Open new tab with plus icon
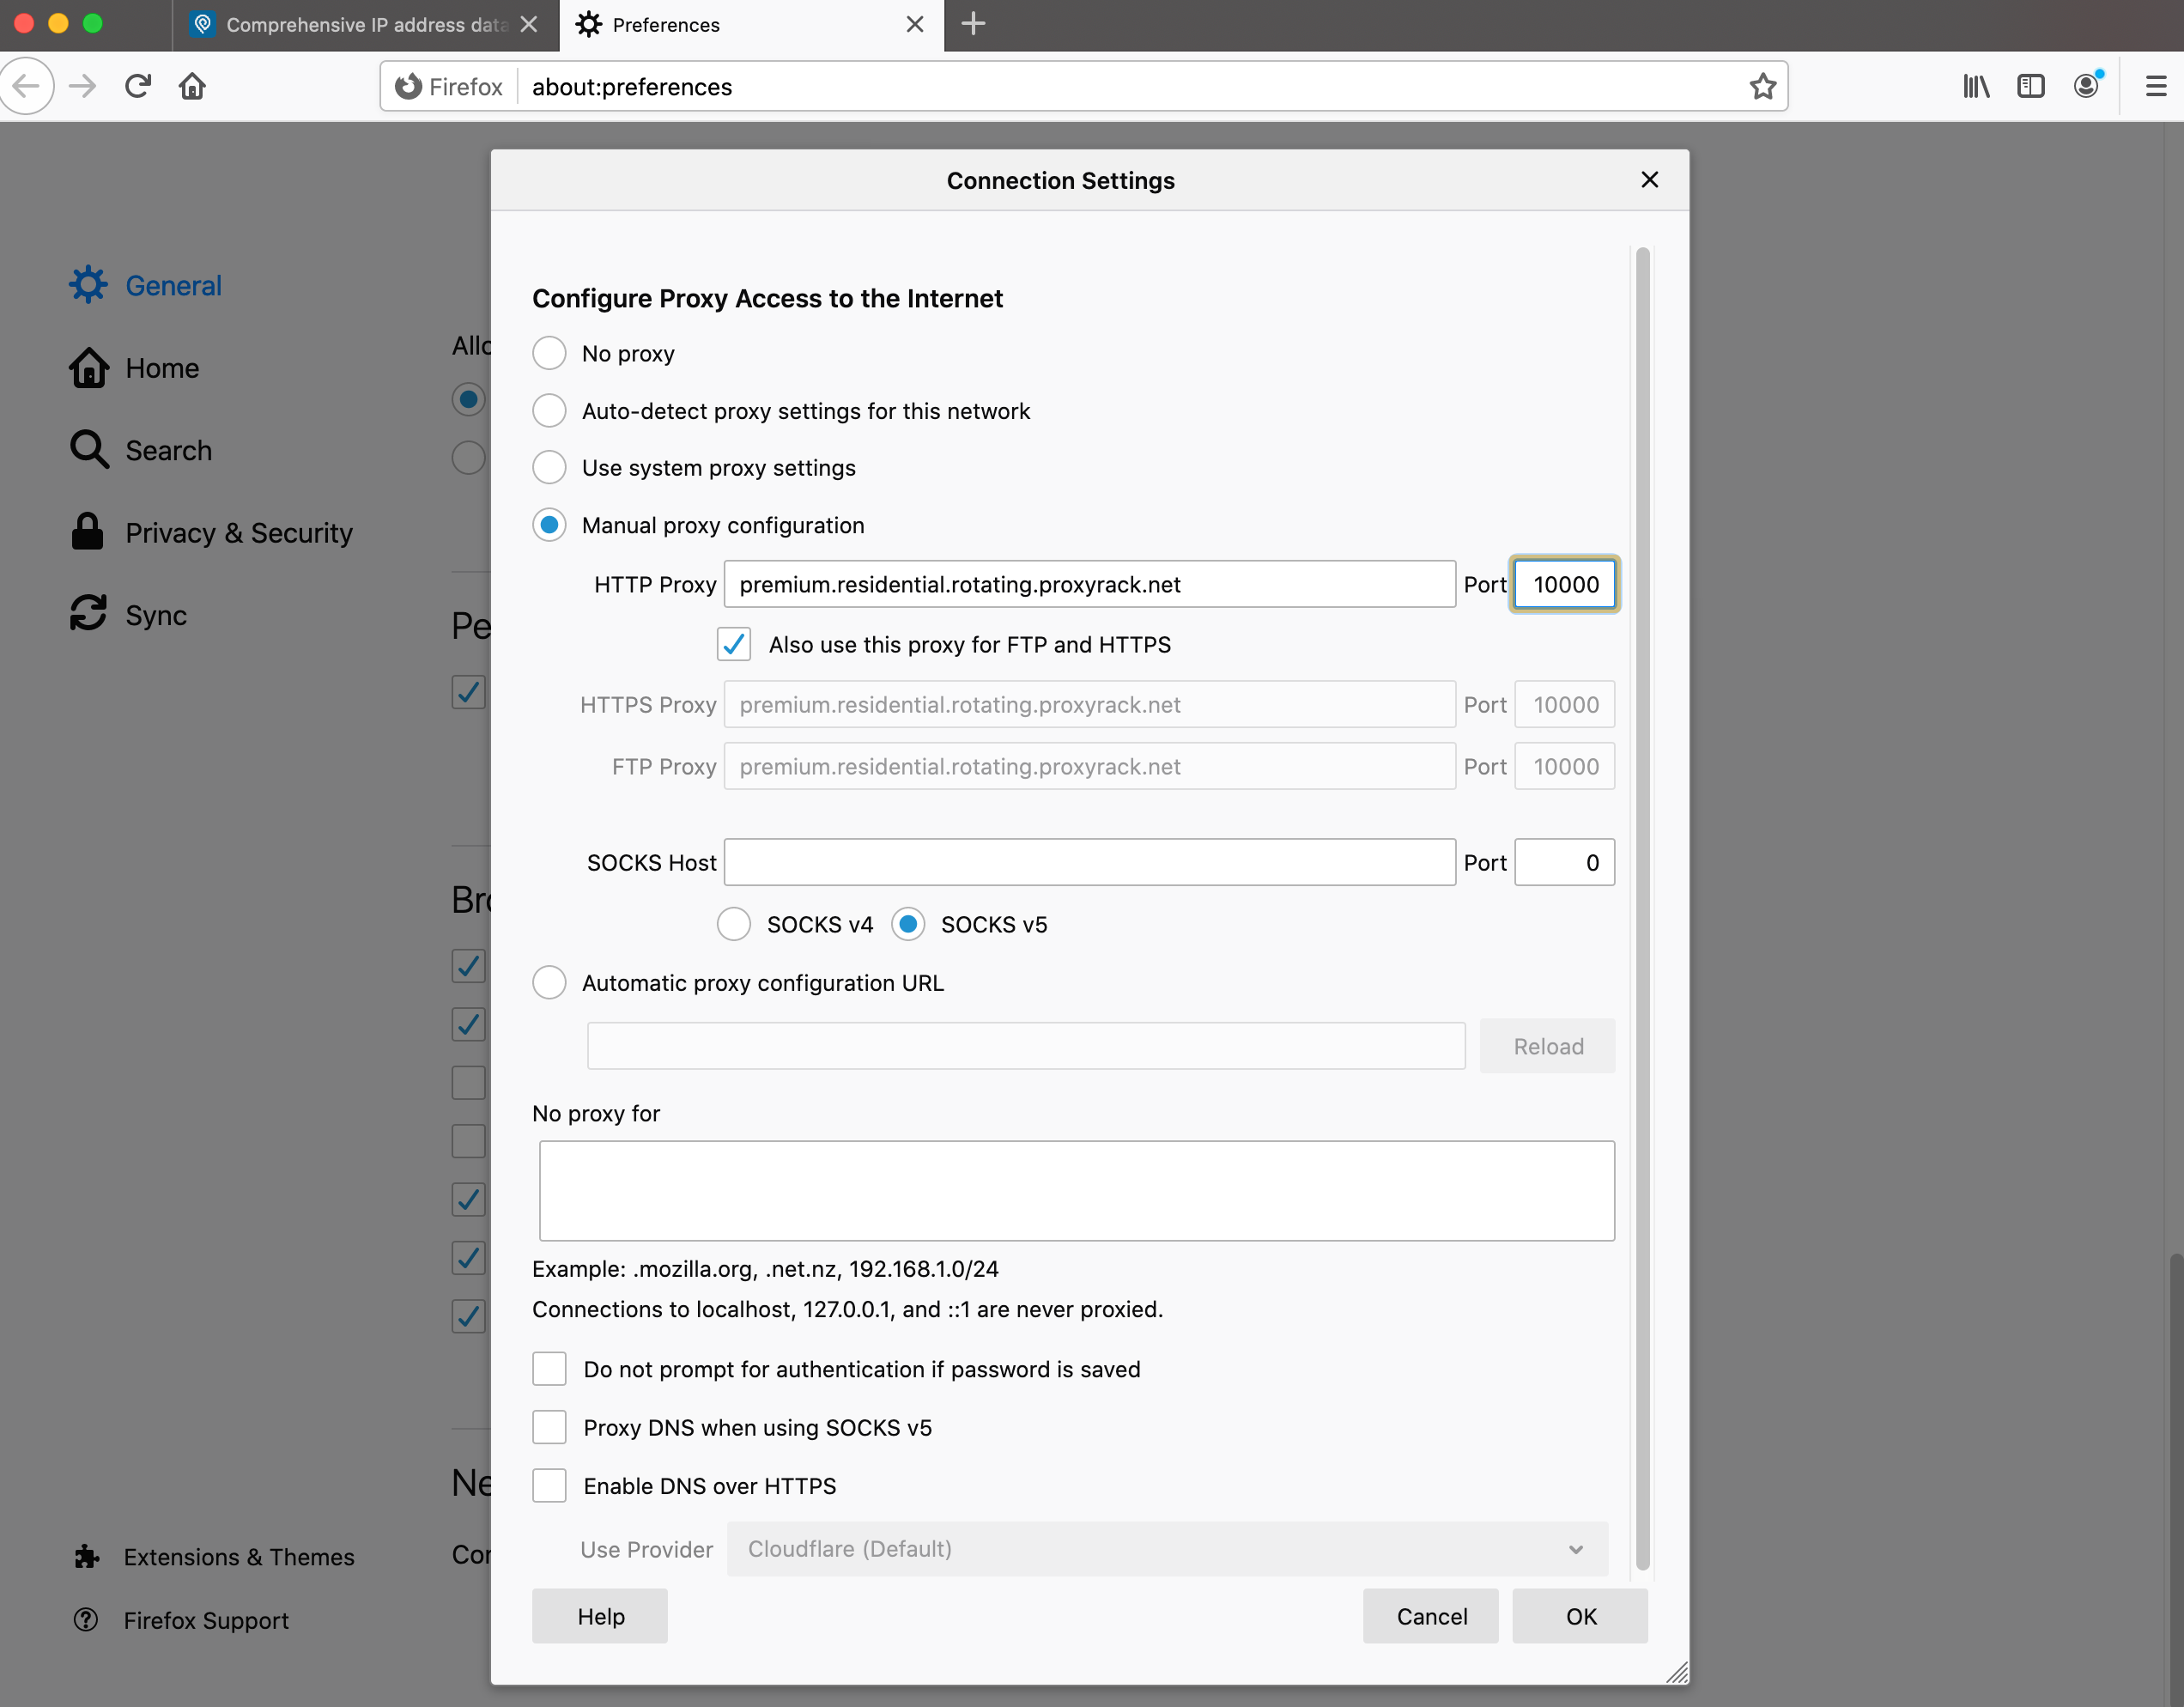The width and height of the screenshot is (2184, 1707). [x=973, y=24]
